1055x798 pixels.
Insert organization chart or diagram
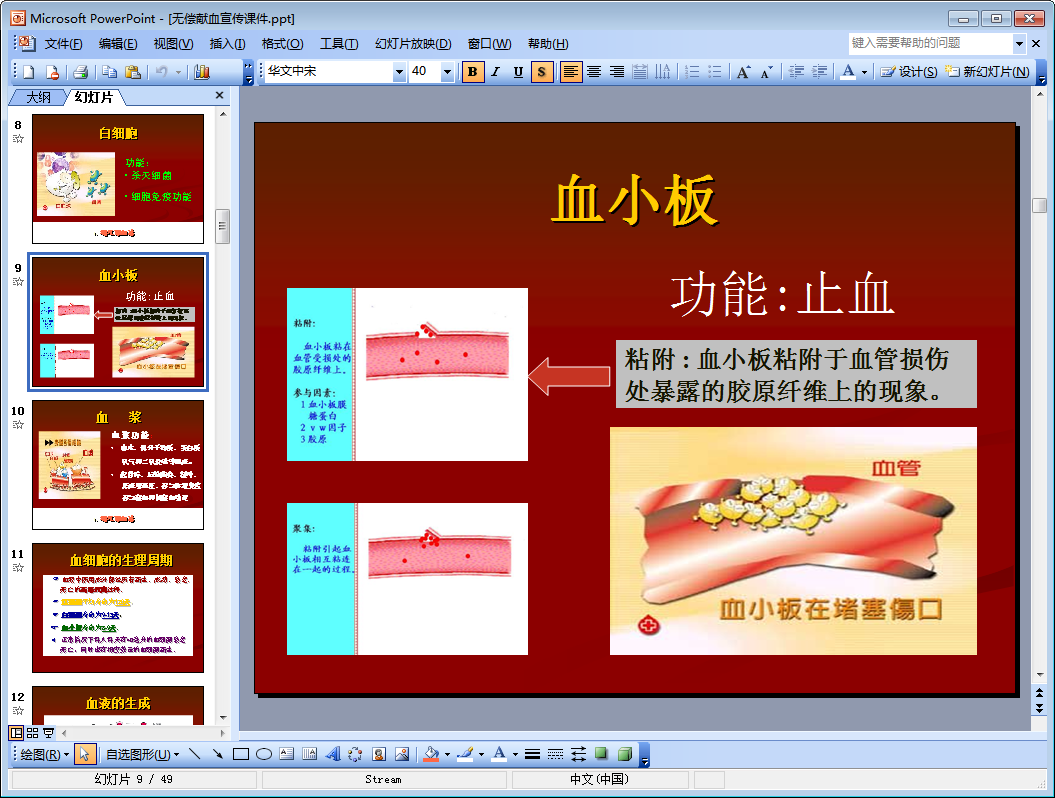click(355, 754)
